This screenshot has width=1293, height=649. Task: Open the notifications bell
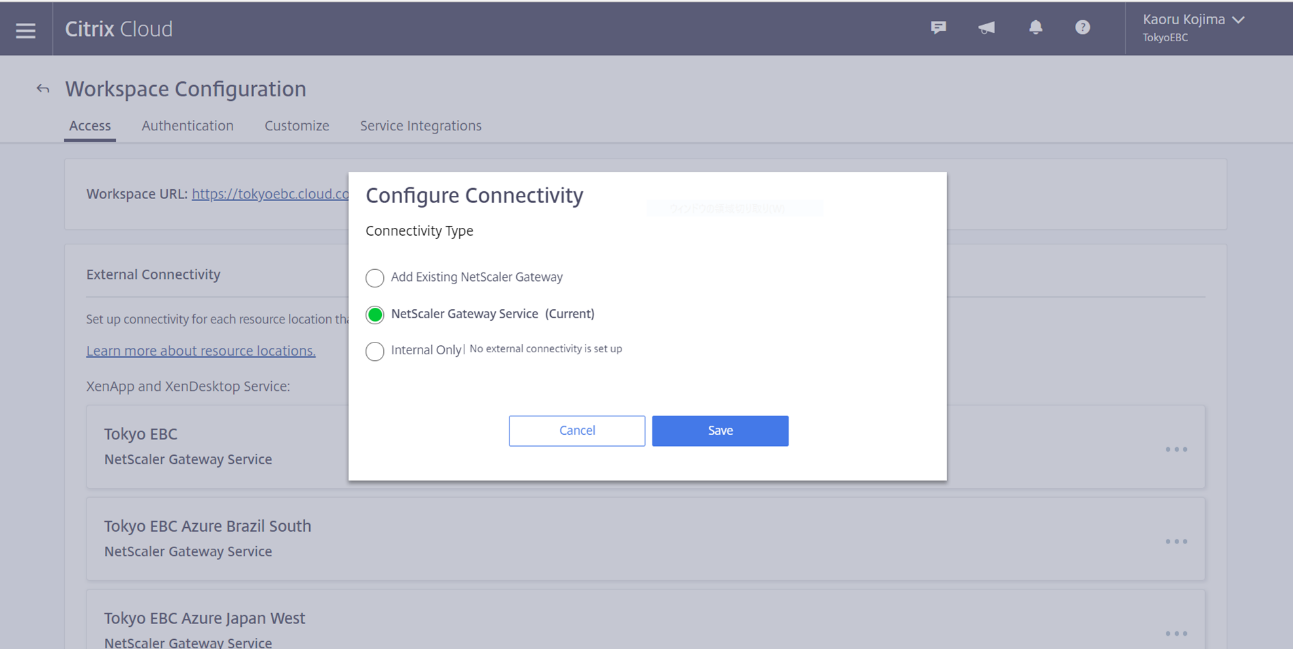coord(1035,28)
